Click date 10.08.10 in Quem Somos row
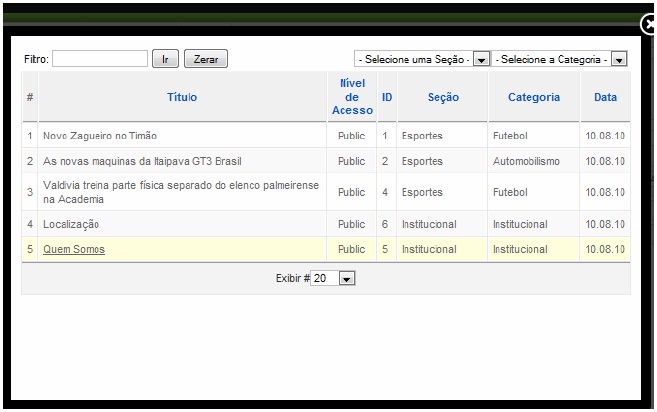The width and height of the screenshot is (657, 412). 605,249
